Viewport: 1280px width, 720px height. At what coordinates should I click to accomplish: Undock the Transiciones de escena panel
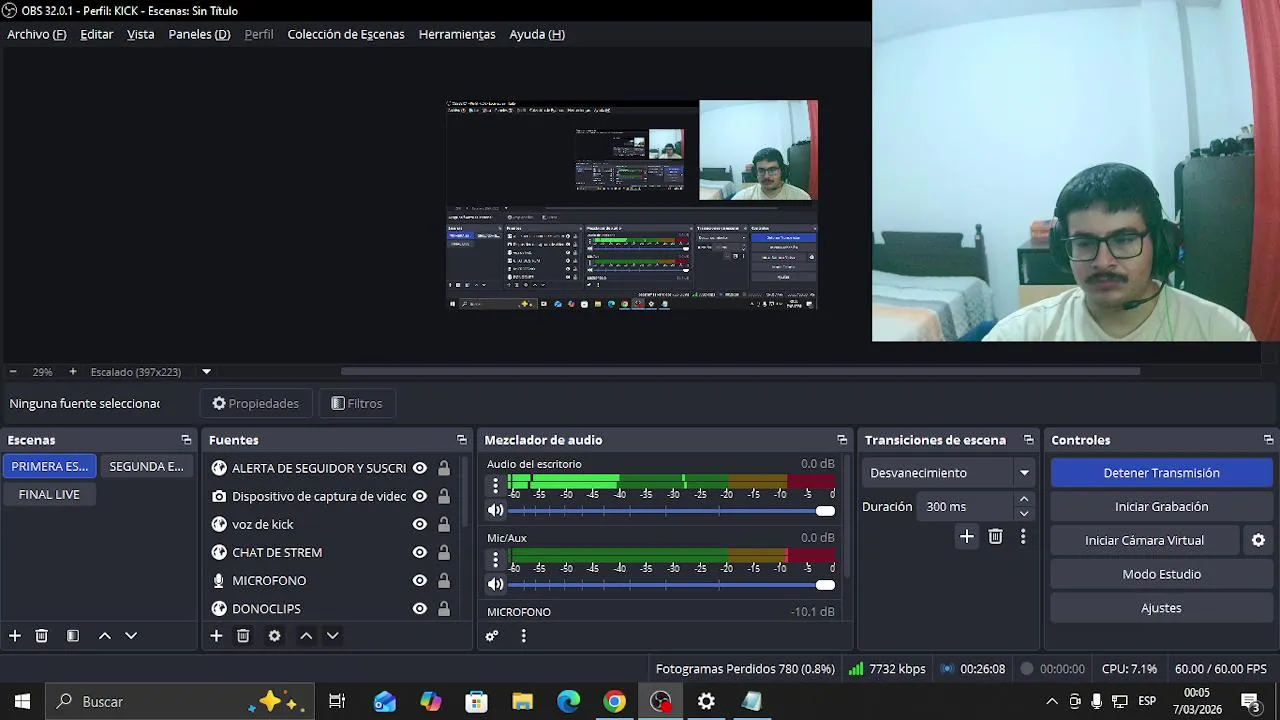pyautogui.click(x=1029, y=440)
